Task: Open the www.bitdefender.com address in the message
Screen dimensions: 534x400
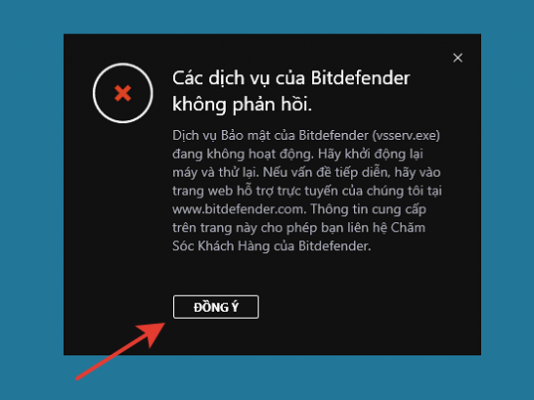Action: coord(237,209)
